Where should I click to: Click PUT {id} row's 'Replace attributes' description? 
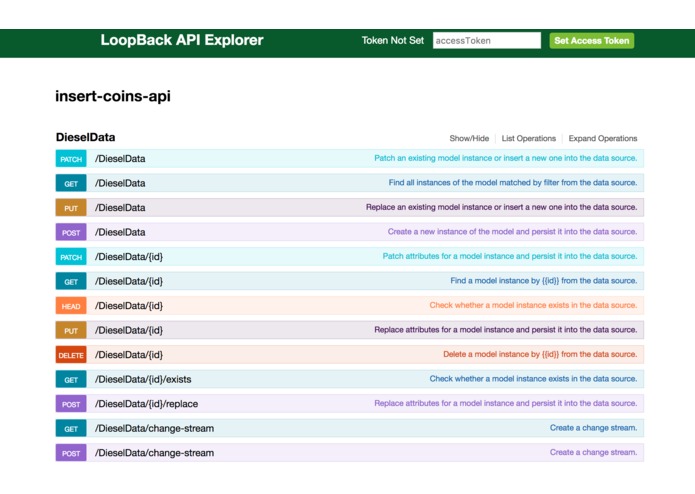point(506,330)
